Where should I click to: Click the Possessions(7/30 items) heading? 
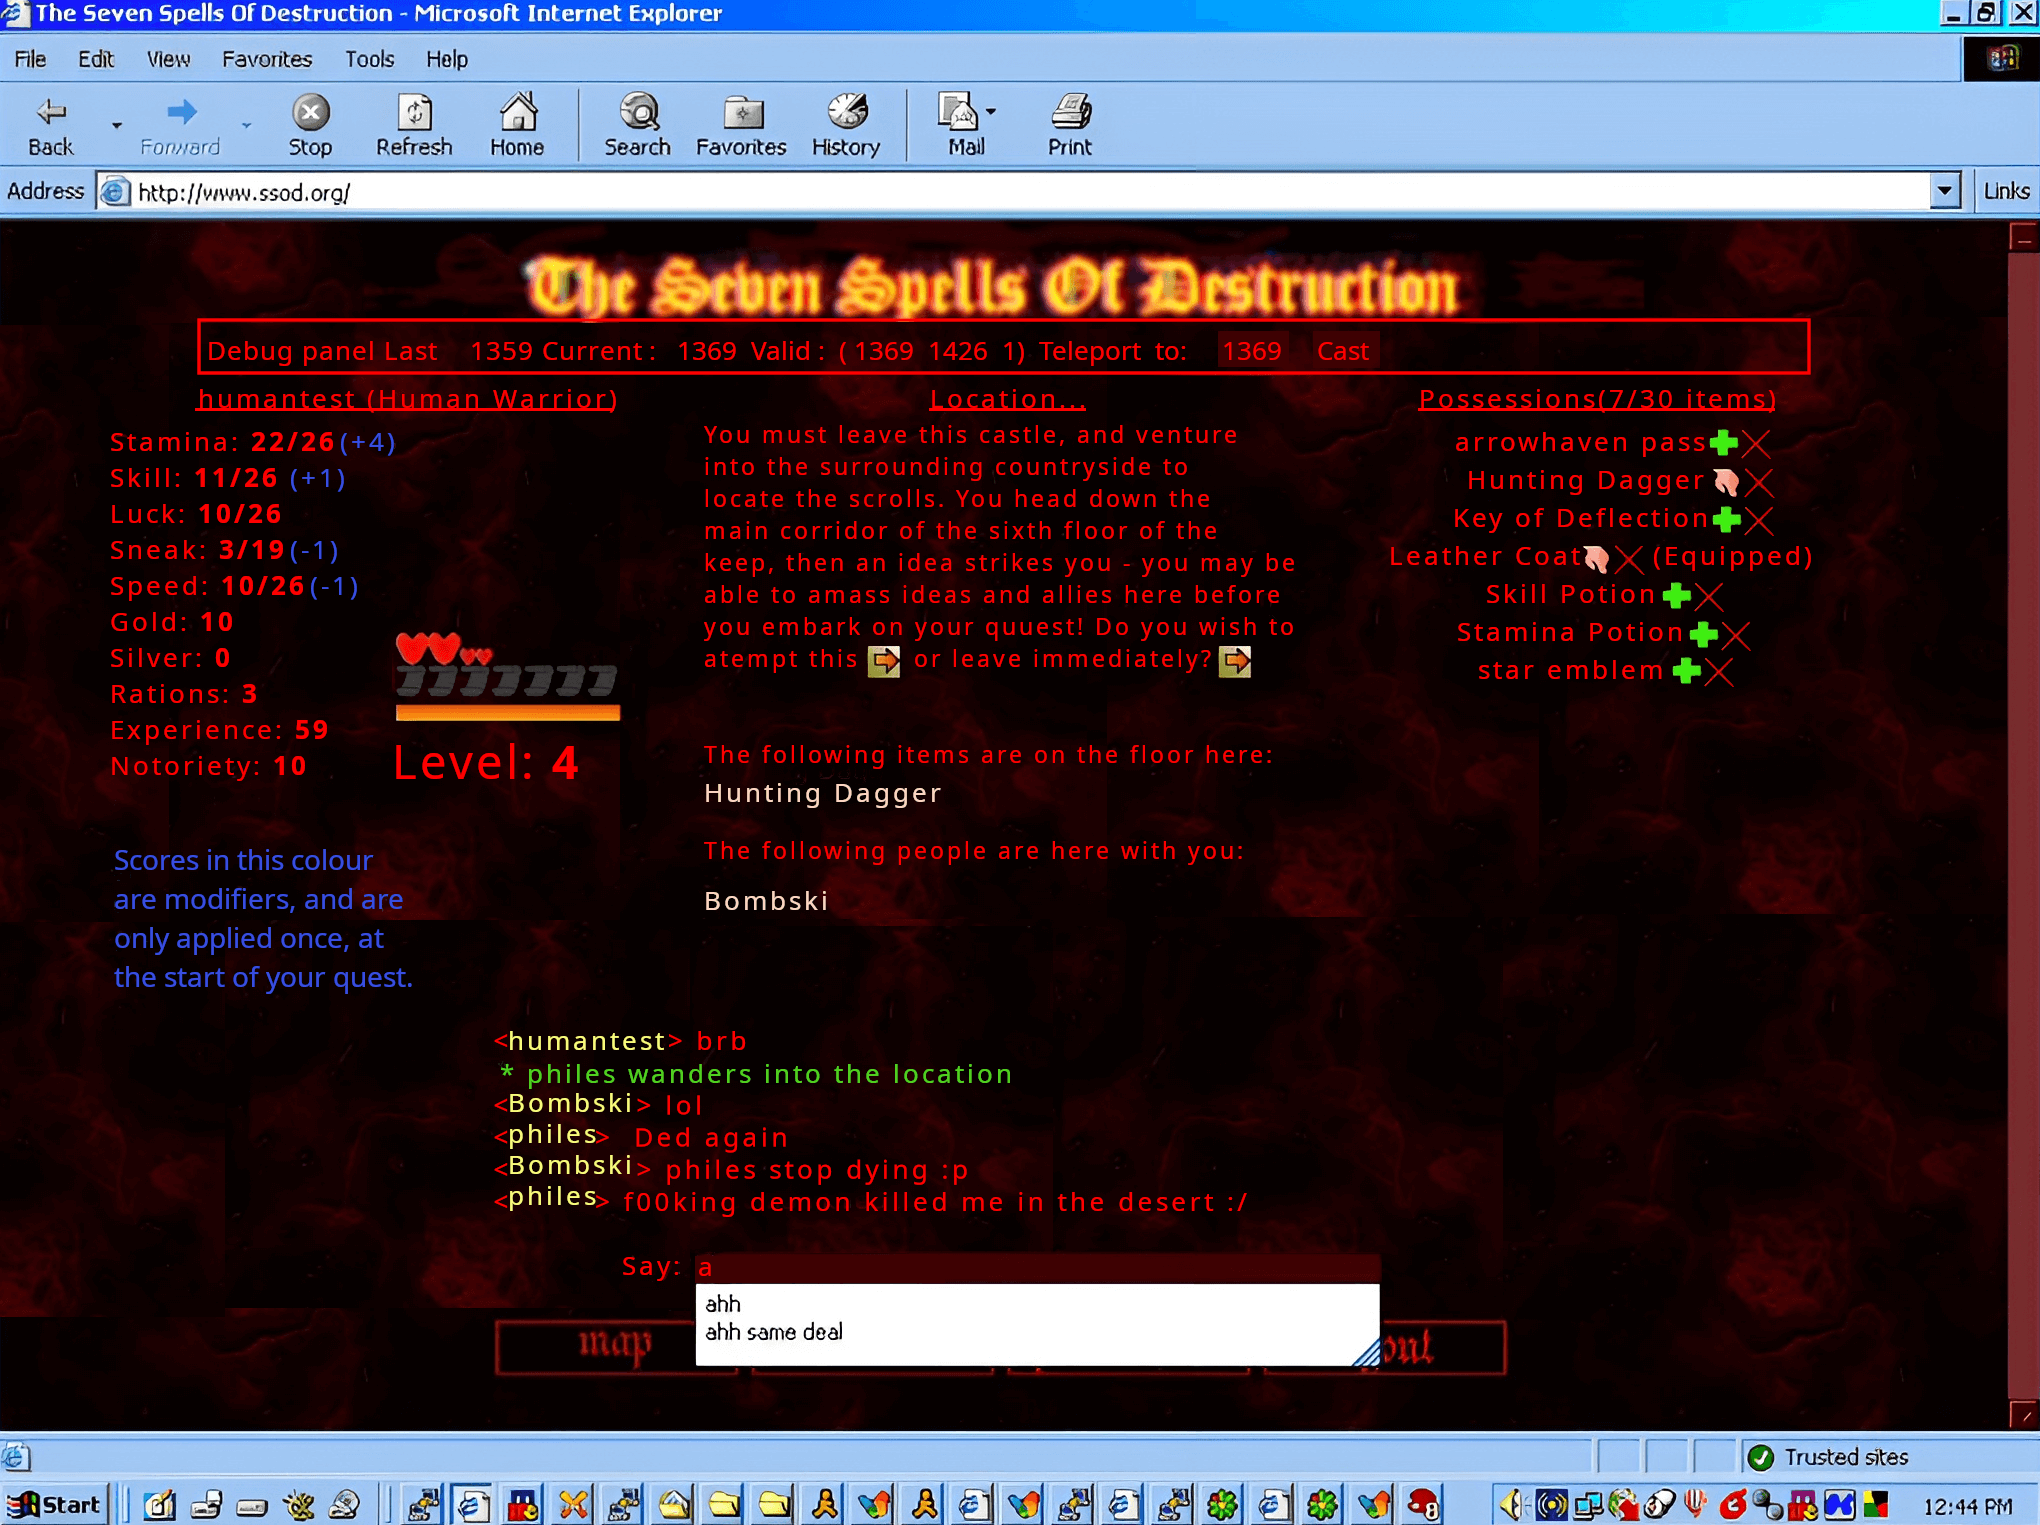(1597, 399)
